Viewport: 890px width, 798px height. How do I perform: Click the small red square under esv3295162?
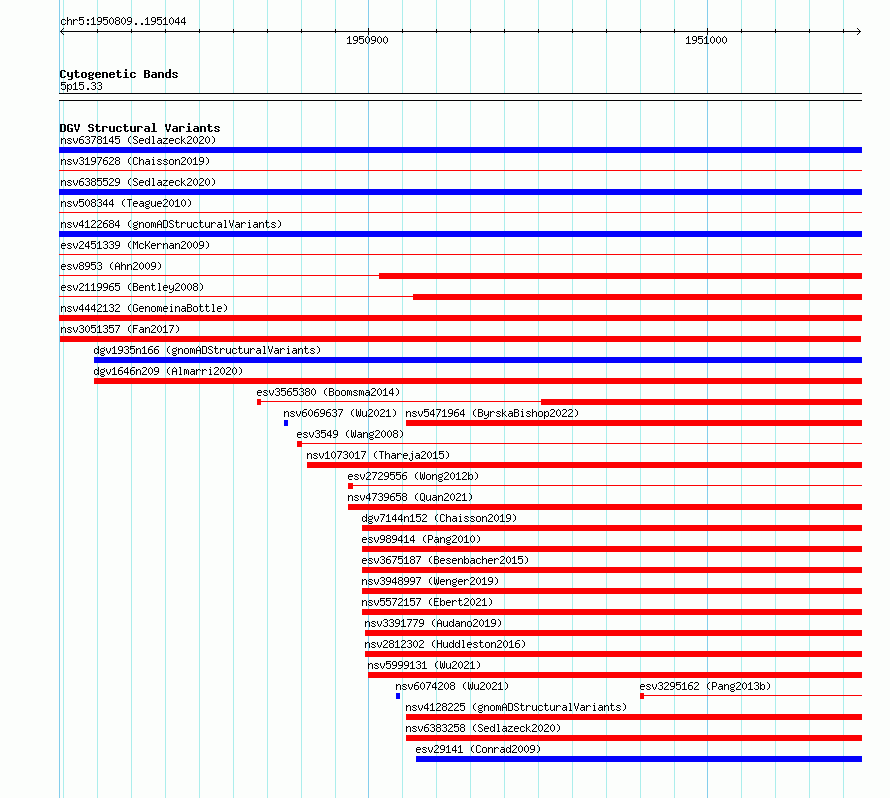(x=642, y=696)
